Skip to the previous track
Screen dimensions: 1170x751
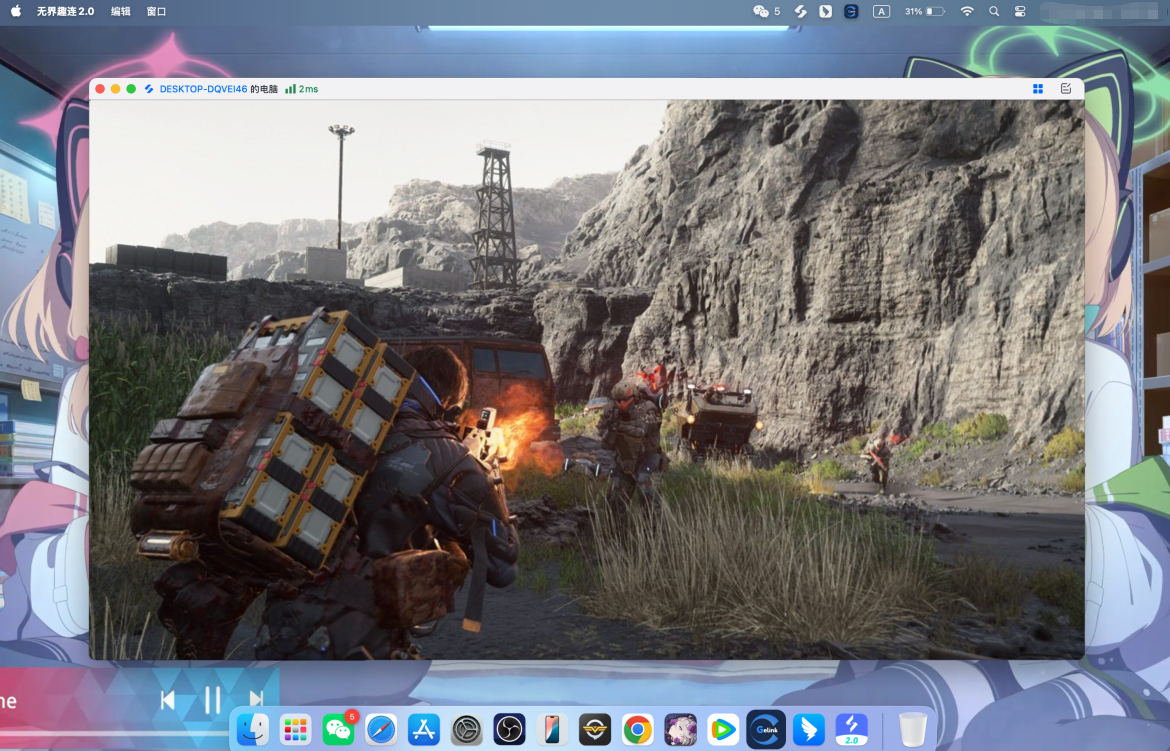[168, 700]
